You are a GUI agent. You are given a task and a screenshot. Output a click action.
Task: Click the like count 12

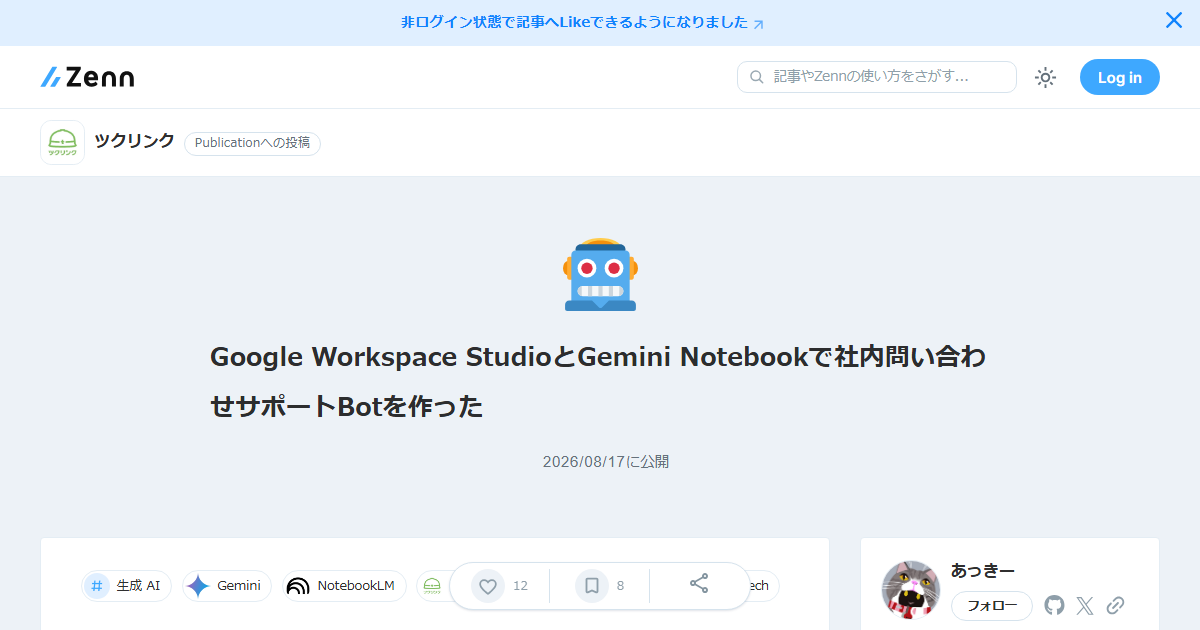[520, 586]
